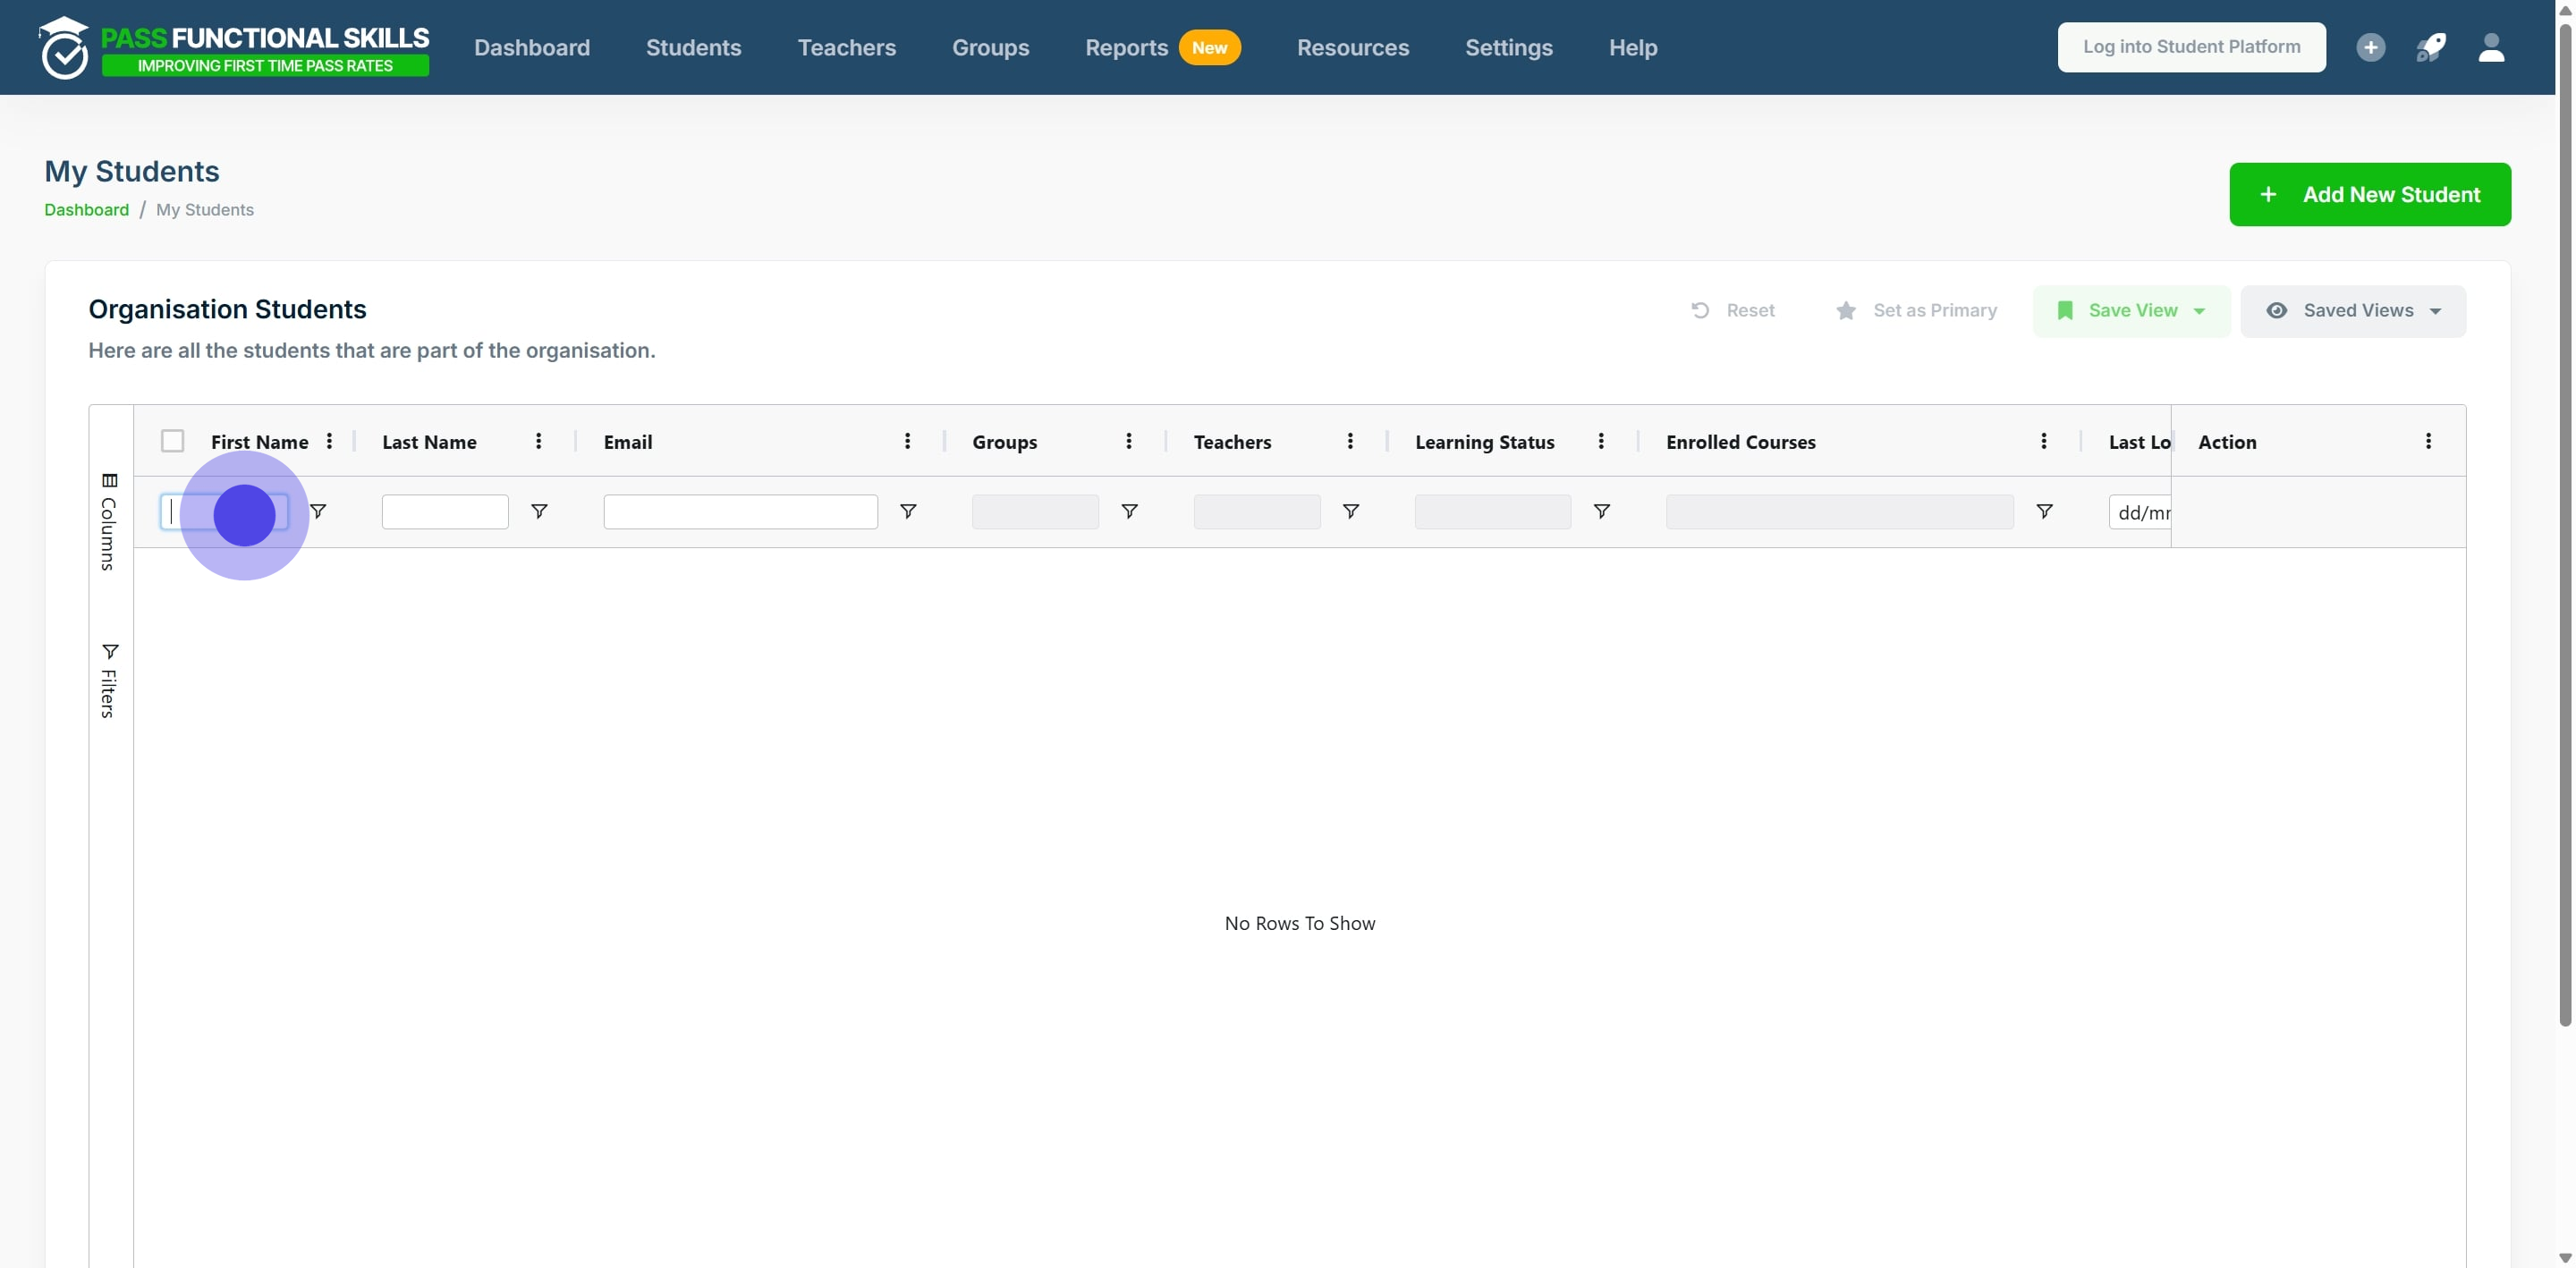This screenshot has height=1268, width=2576.
Task: Click the rocket icon in top bar
Action: pos(2431,47)
